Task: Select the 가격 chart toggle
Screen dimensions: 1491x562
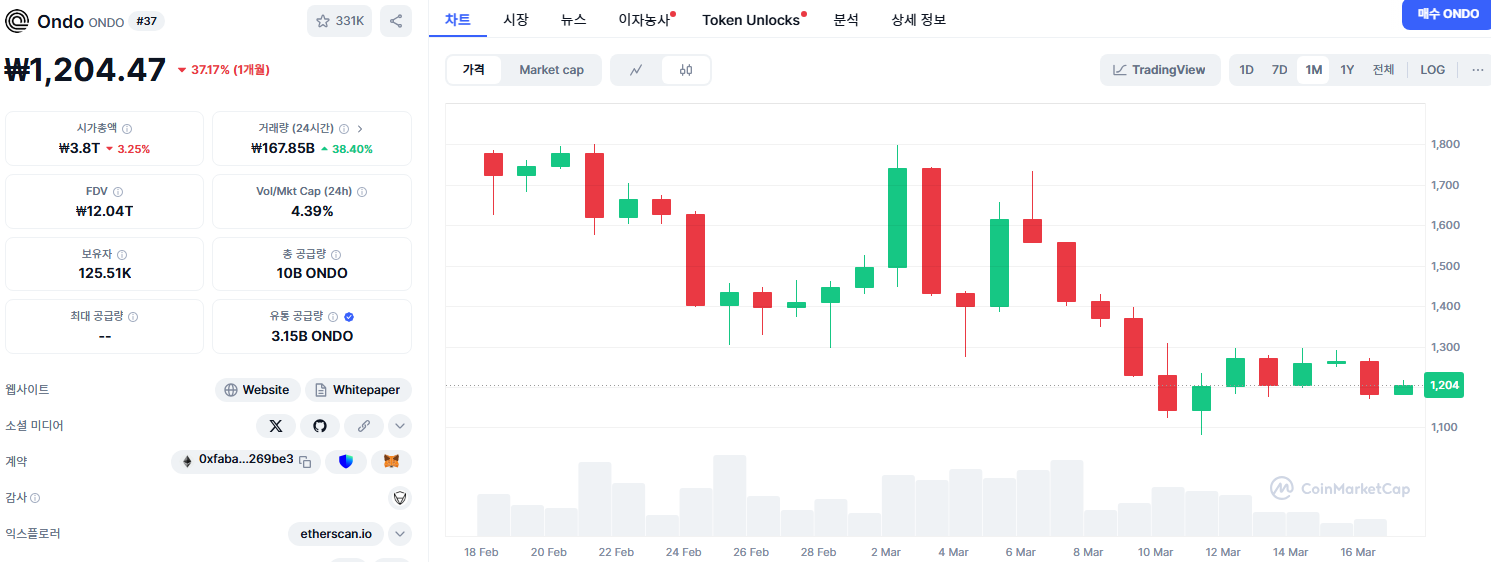Action: tap(474, 70)
